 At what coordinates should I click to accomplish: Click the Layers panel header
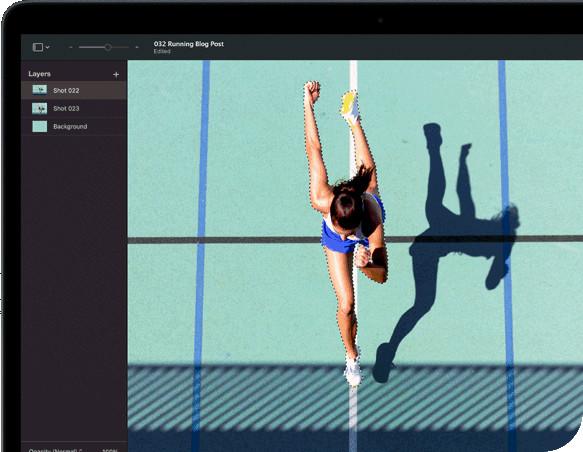pos(39,74)
